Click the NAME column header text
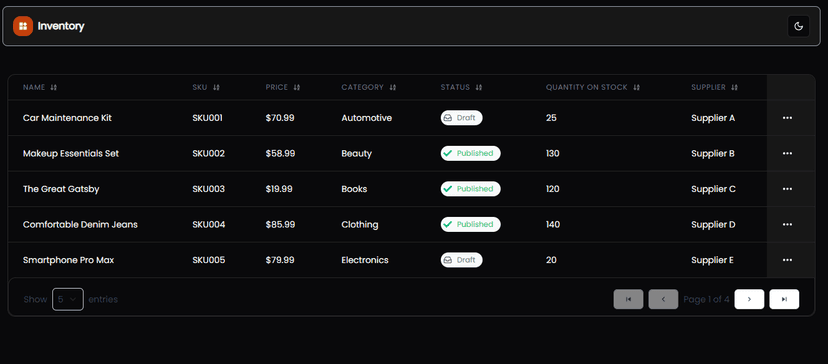Screen dimensions: 828x364 point(34,88)
